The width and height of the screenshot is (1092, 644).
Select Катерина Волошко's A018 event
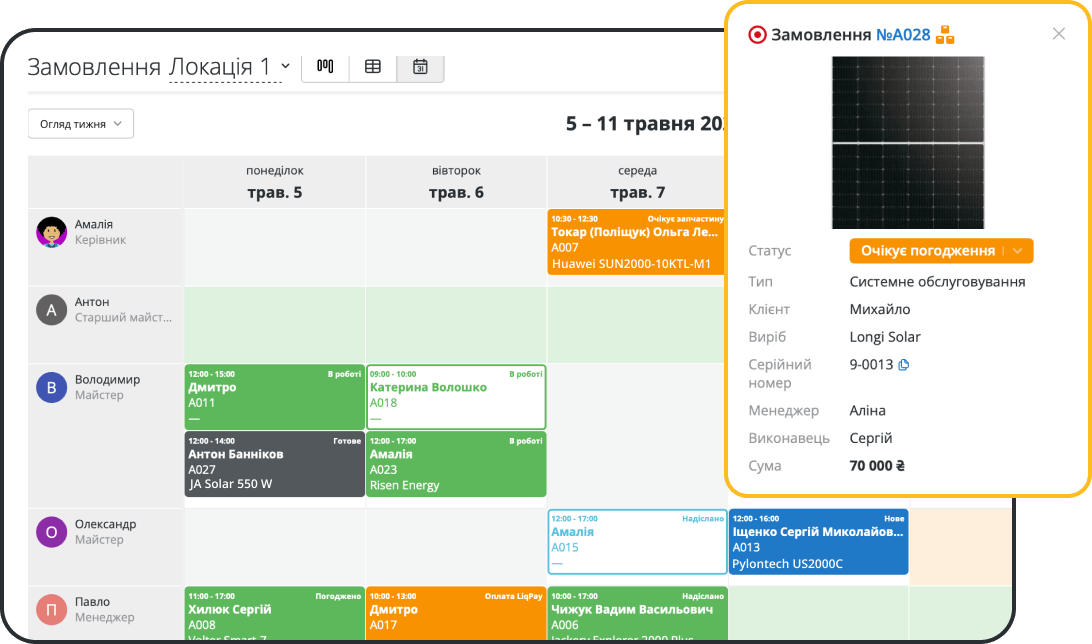[x=456, y=396]
